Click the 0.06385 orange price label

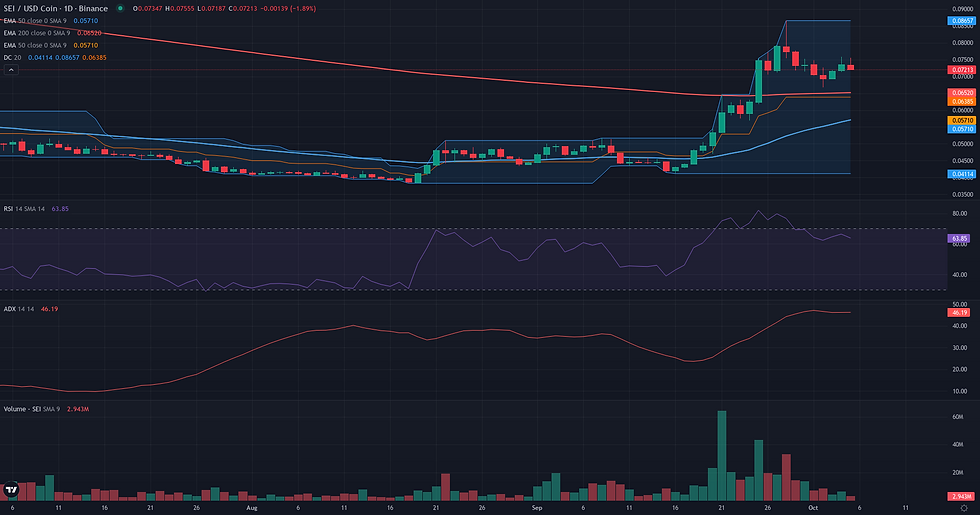pyautogui.click(x=962, y=101)
